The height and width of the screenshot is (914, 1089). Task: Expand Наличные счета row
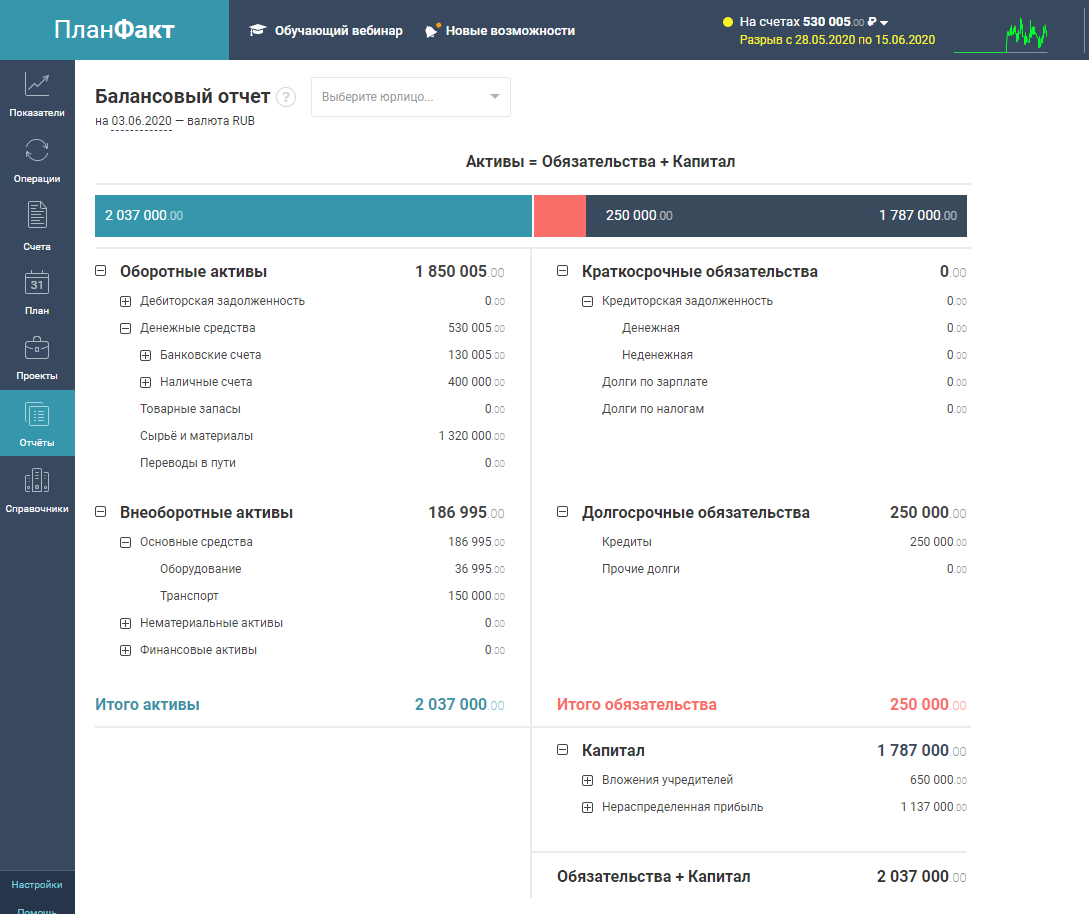pyautogui.click(x=145, y=383)
